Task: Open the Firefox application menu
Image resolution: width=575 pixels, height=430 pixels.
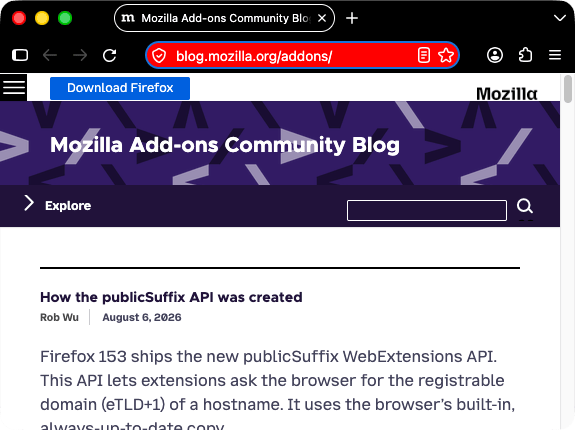Action: [555, 55]
